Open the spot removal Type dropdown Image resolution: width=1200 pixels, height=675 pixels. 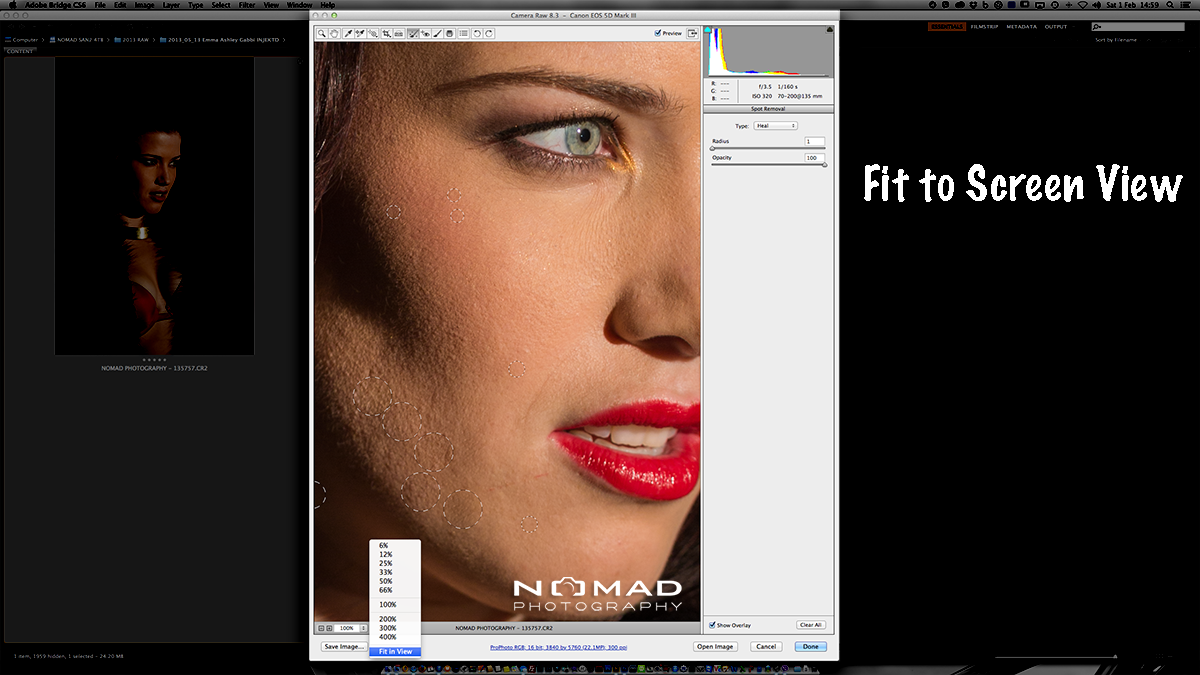775,126
